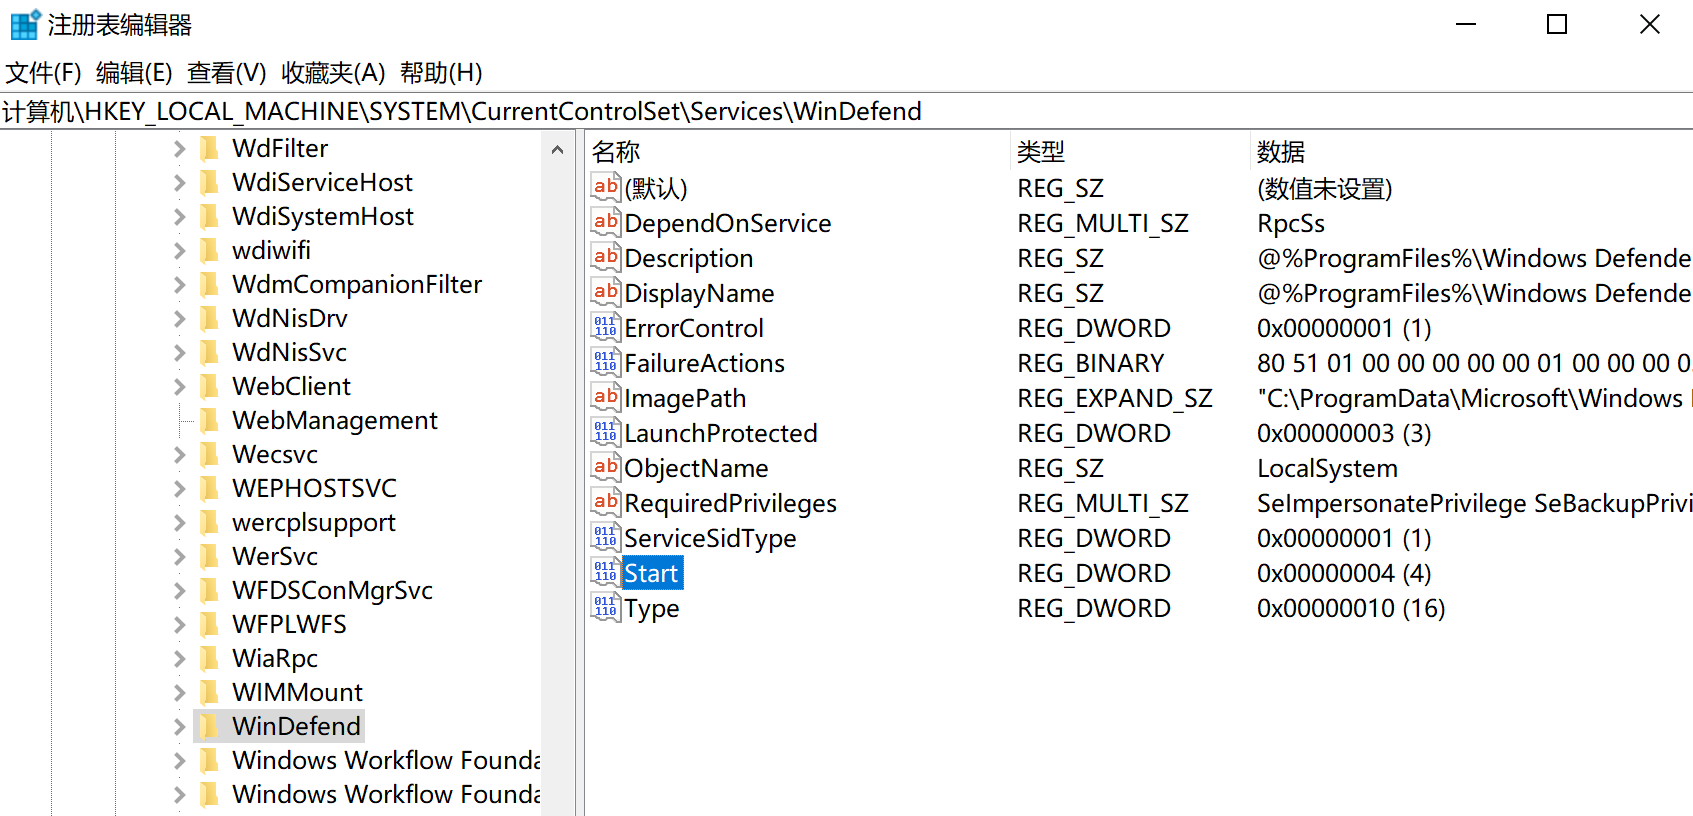
Task: Click the DependOnService string value icon
Action: (x=606, y=223)
